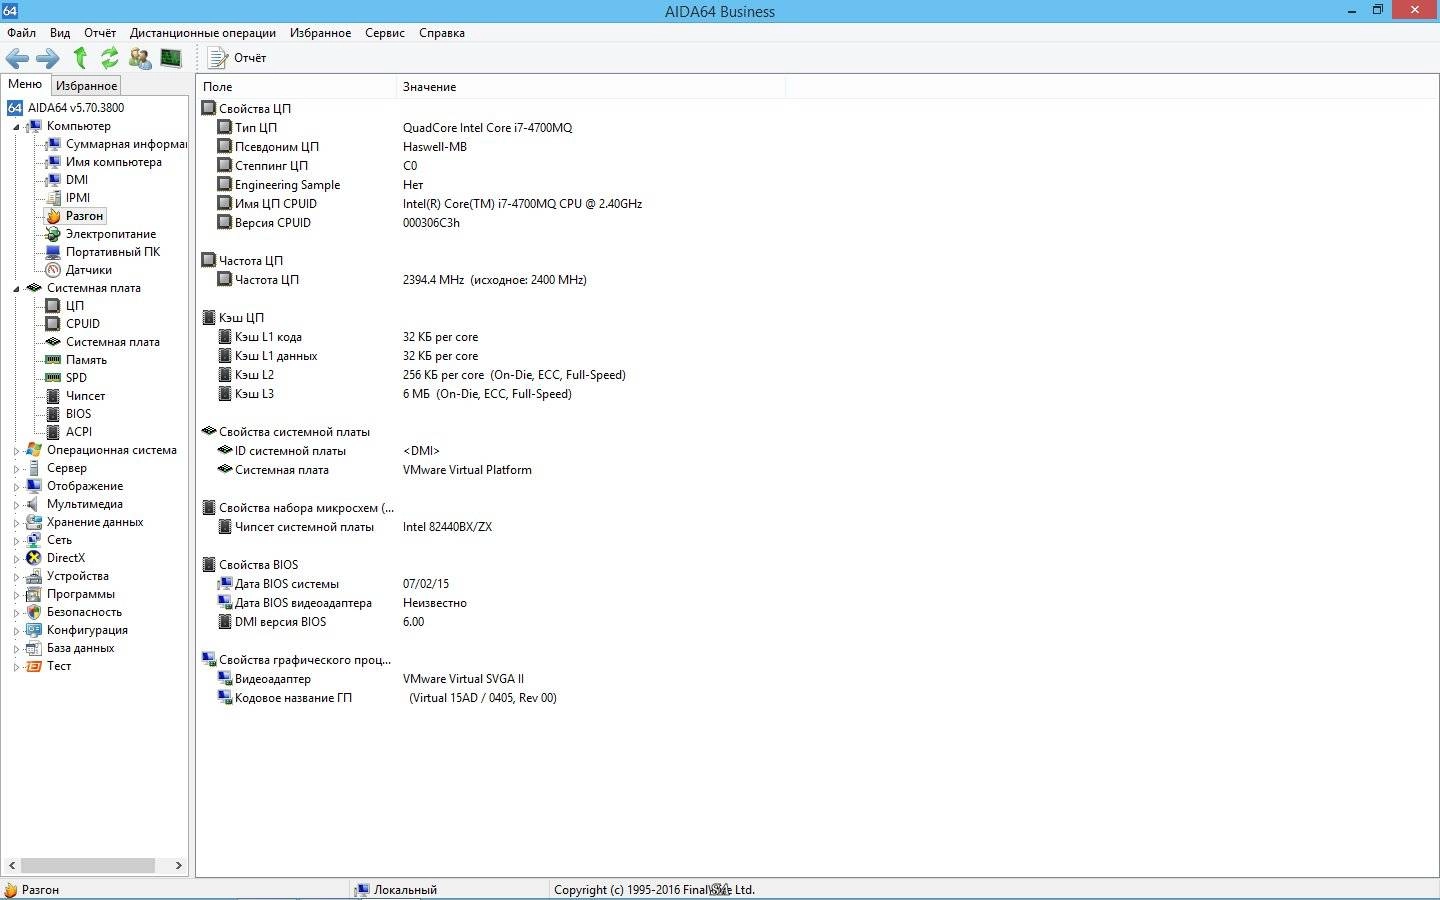
Task: Open the Сервис menu
Action: (x=385, y=33)
